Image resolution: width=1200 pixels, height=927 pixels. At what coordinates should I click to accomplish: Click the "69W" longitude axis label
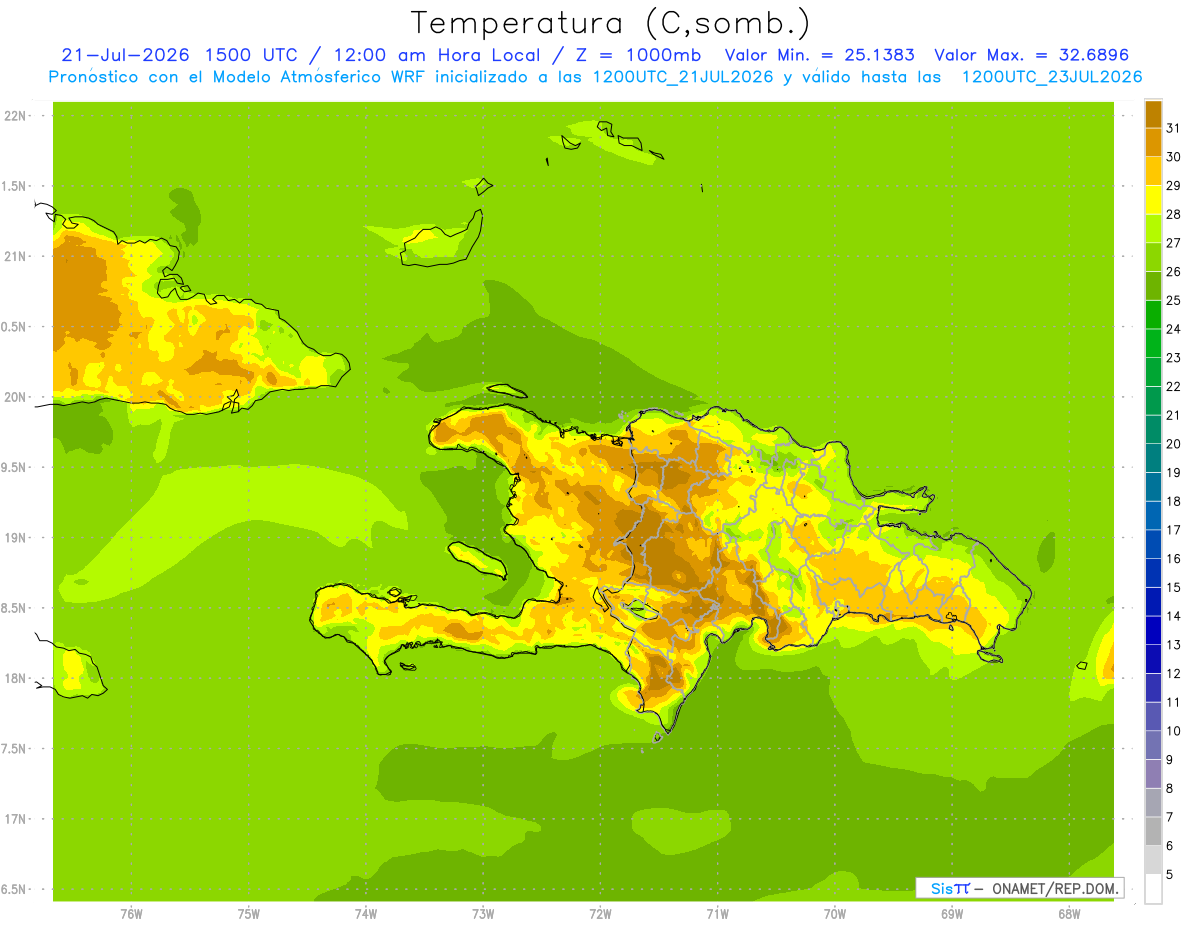951,913
